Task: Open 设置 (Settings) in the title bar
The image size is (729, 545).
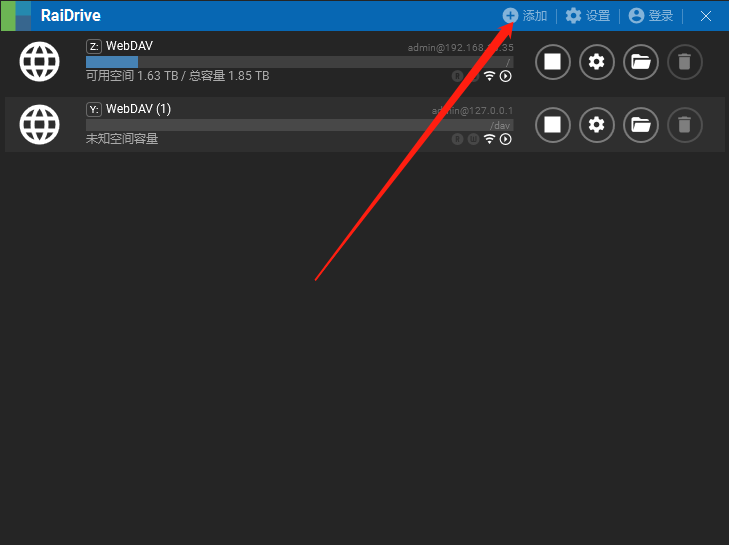Action: coord(588,15)
